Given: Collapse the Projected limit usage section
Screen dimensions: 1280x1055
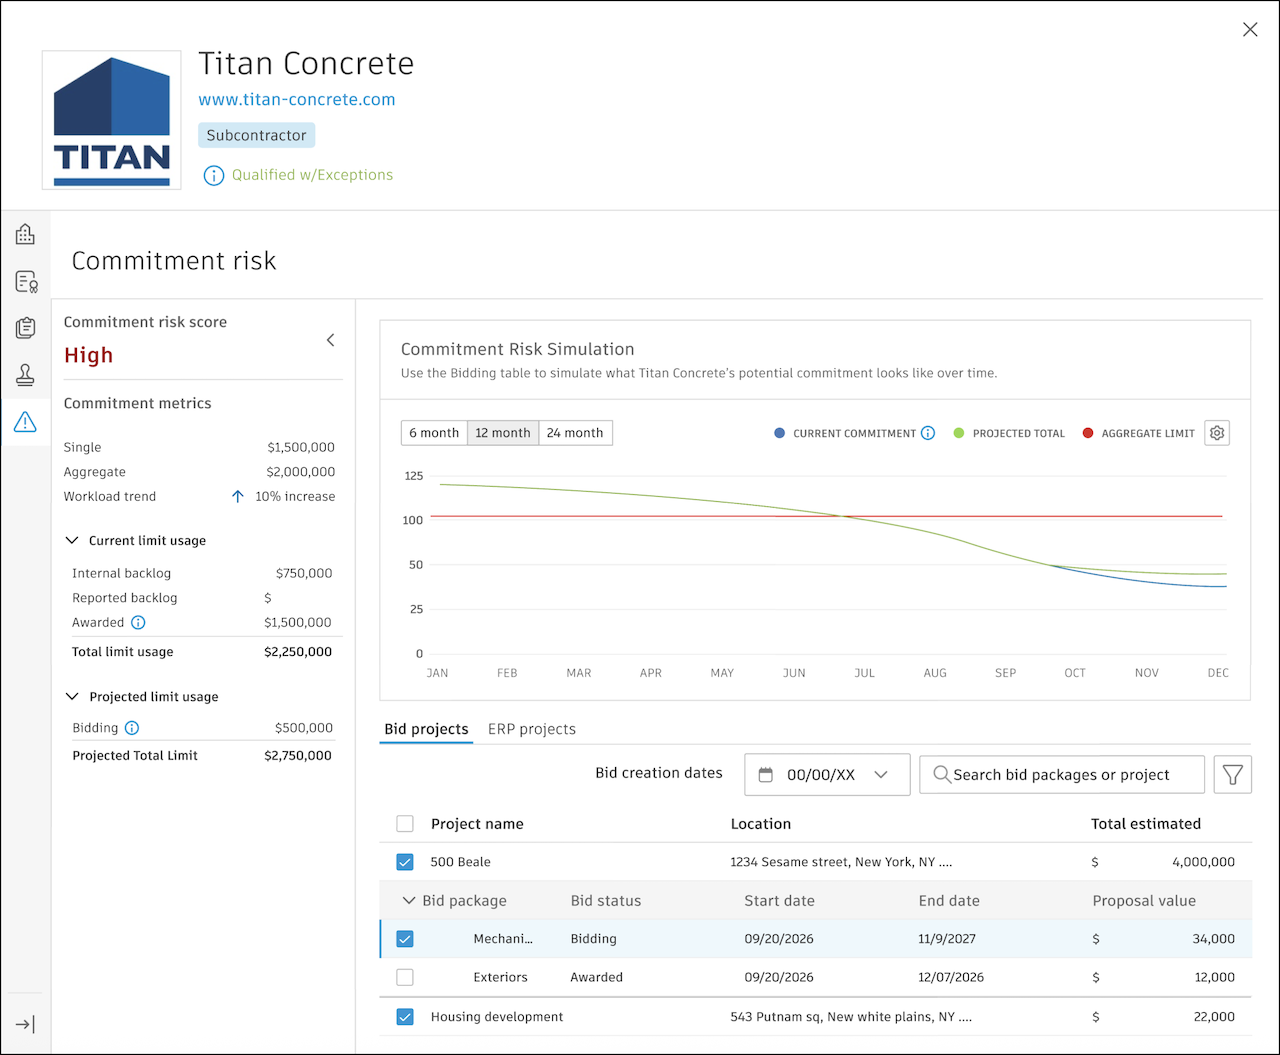Looking at the screenshot, I should click(x=72, y=696).
